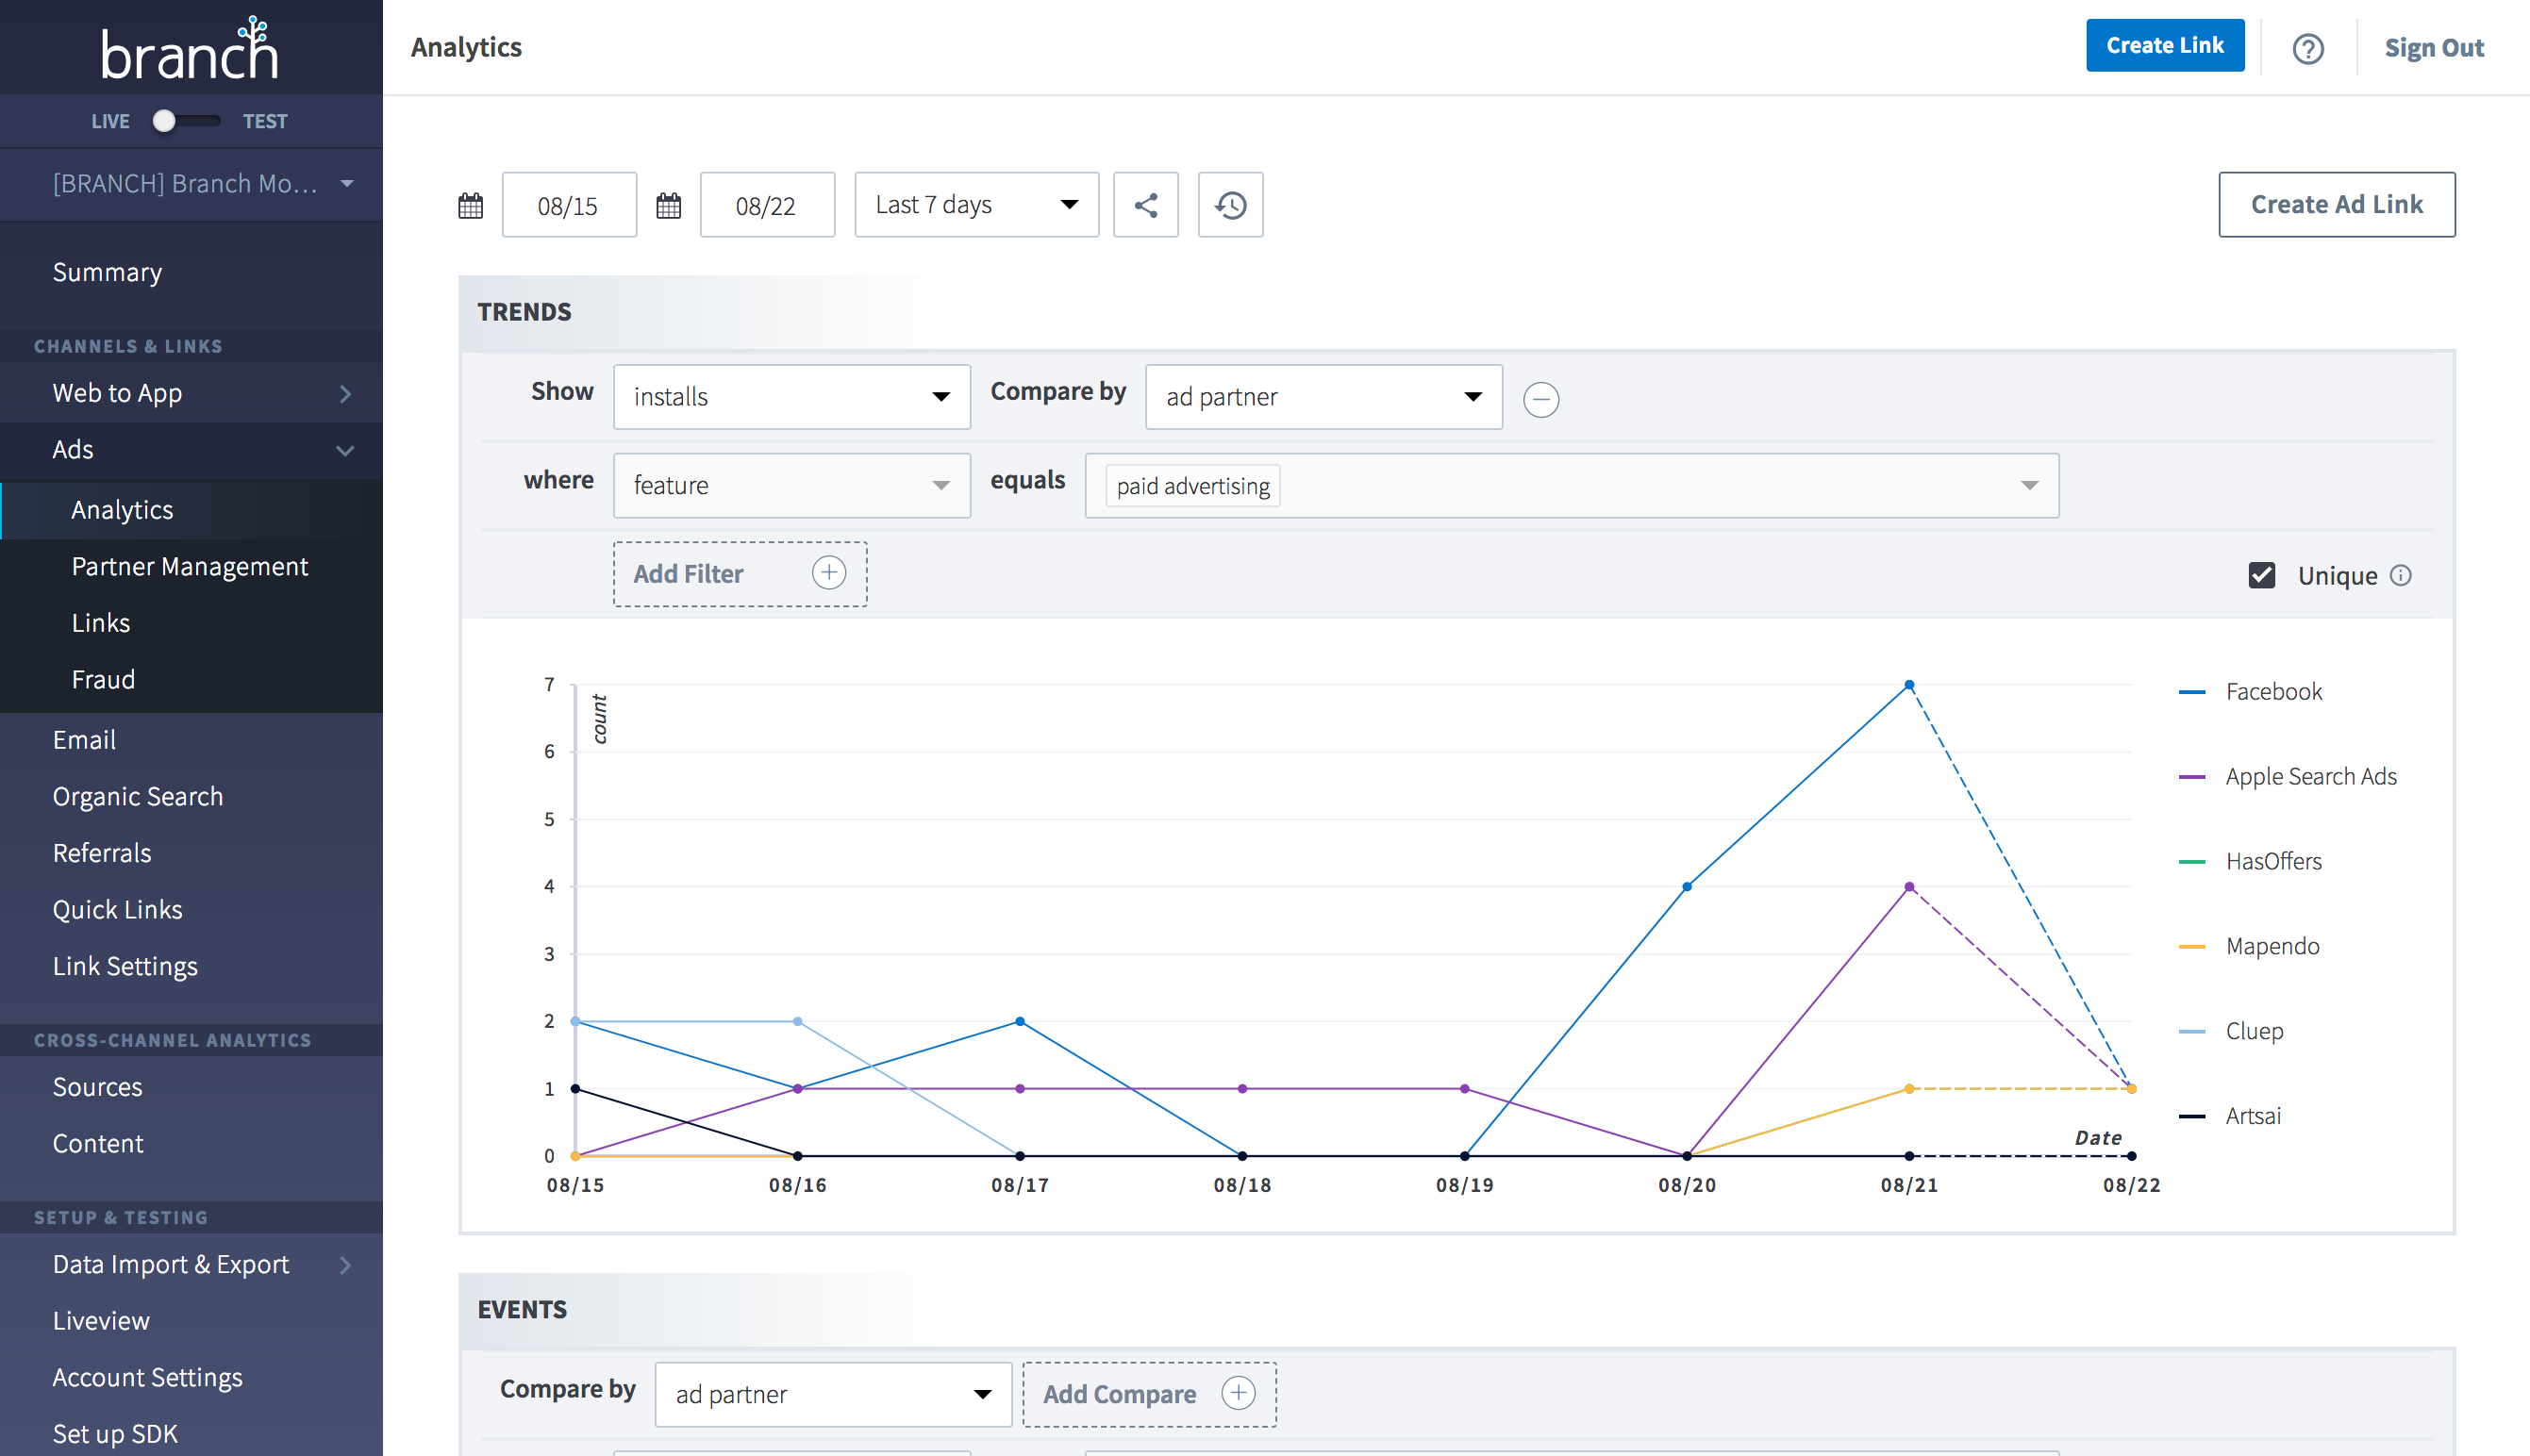Open the Partner Management page

click(x=190, y=566)
